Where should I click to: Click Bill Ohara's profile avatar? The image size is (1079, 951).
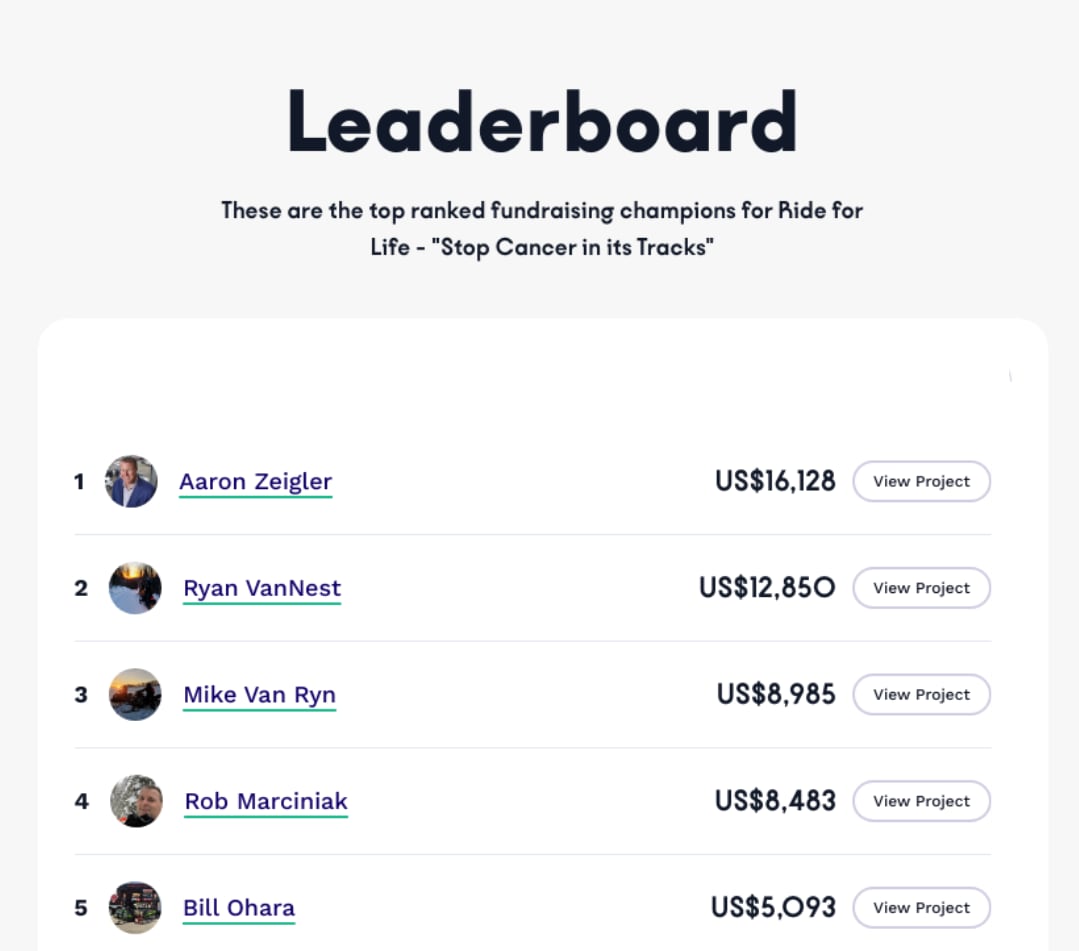tap(135, 908)
